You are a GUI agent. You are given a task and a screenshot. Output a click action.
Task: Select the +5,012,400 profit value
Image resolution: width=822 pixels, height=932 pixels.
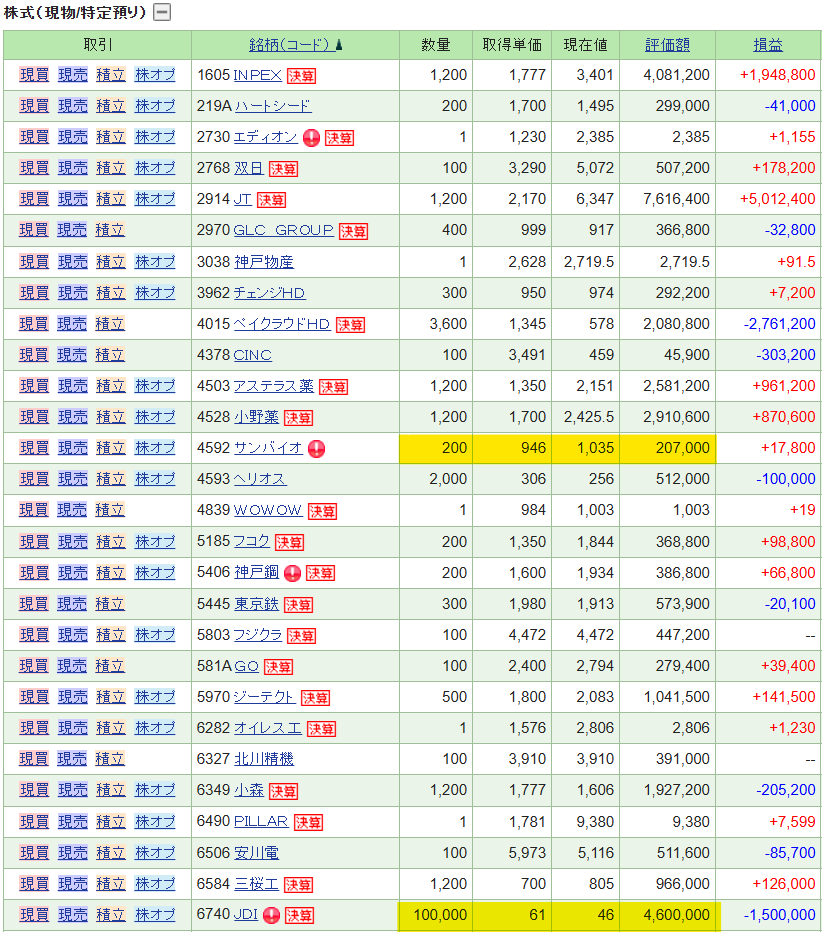(777, 199)
